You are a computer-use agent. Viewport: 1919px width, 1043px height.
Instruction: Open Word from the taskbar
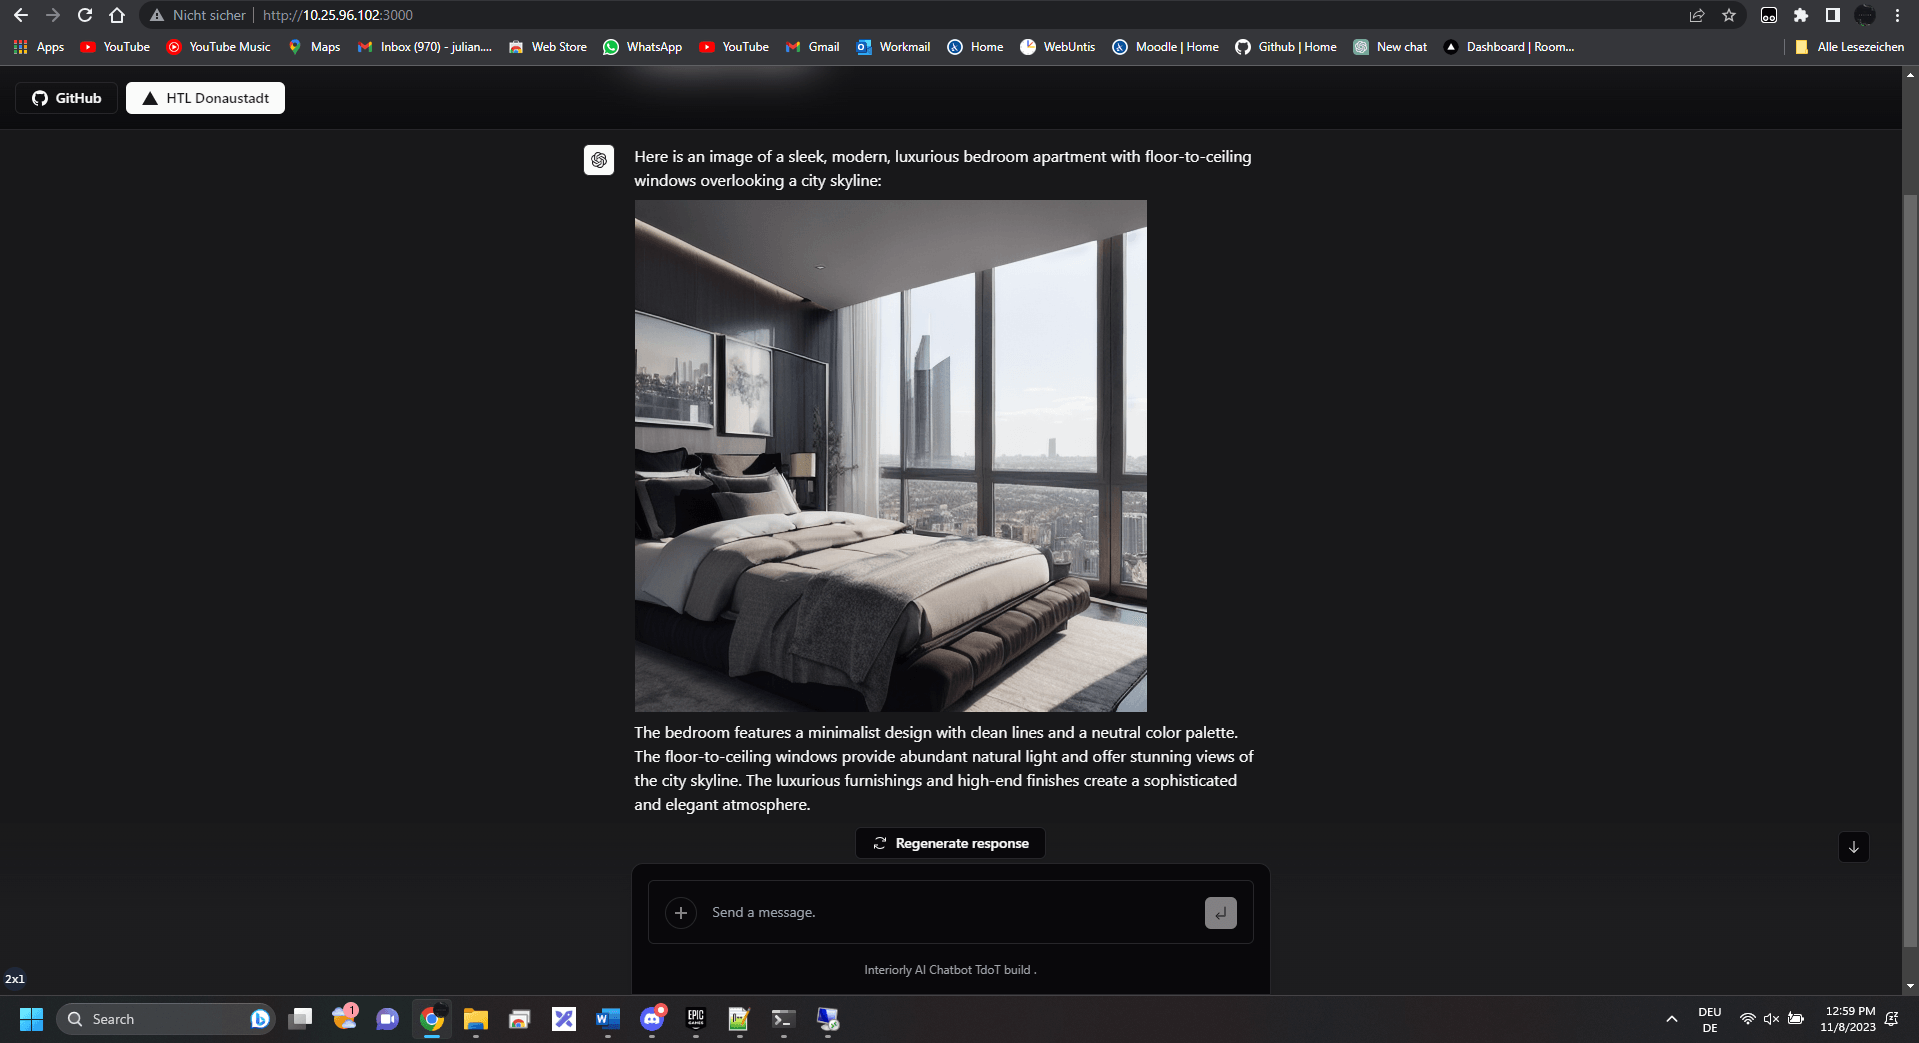pos(607,1019)
